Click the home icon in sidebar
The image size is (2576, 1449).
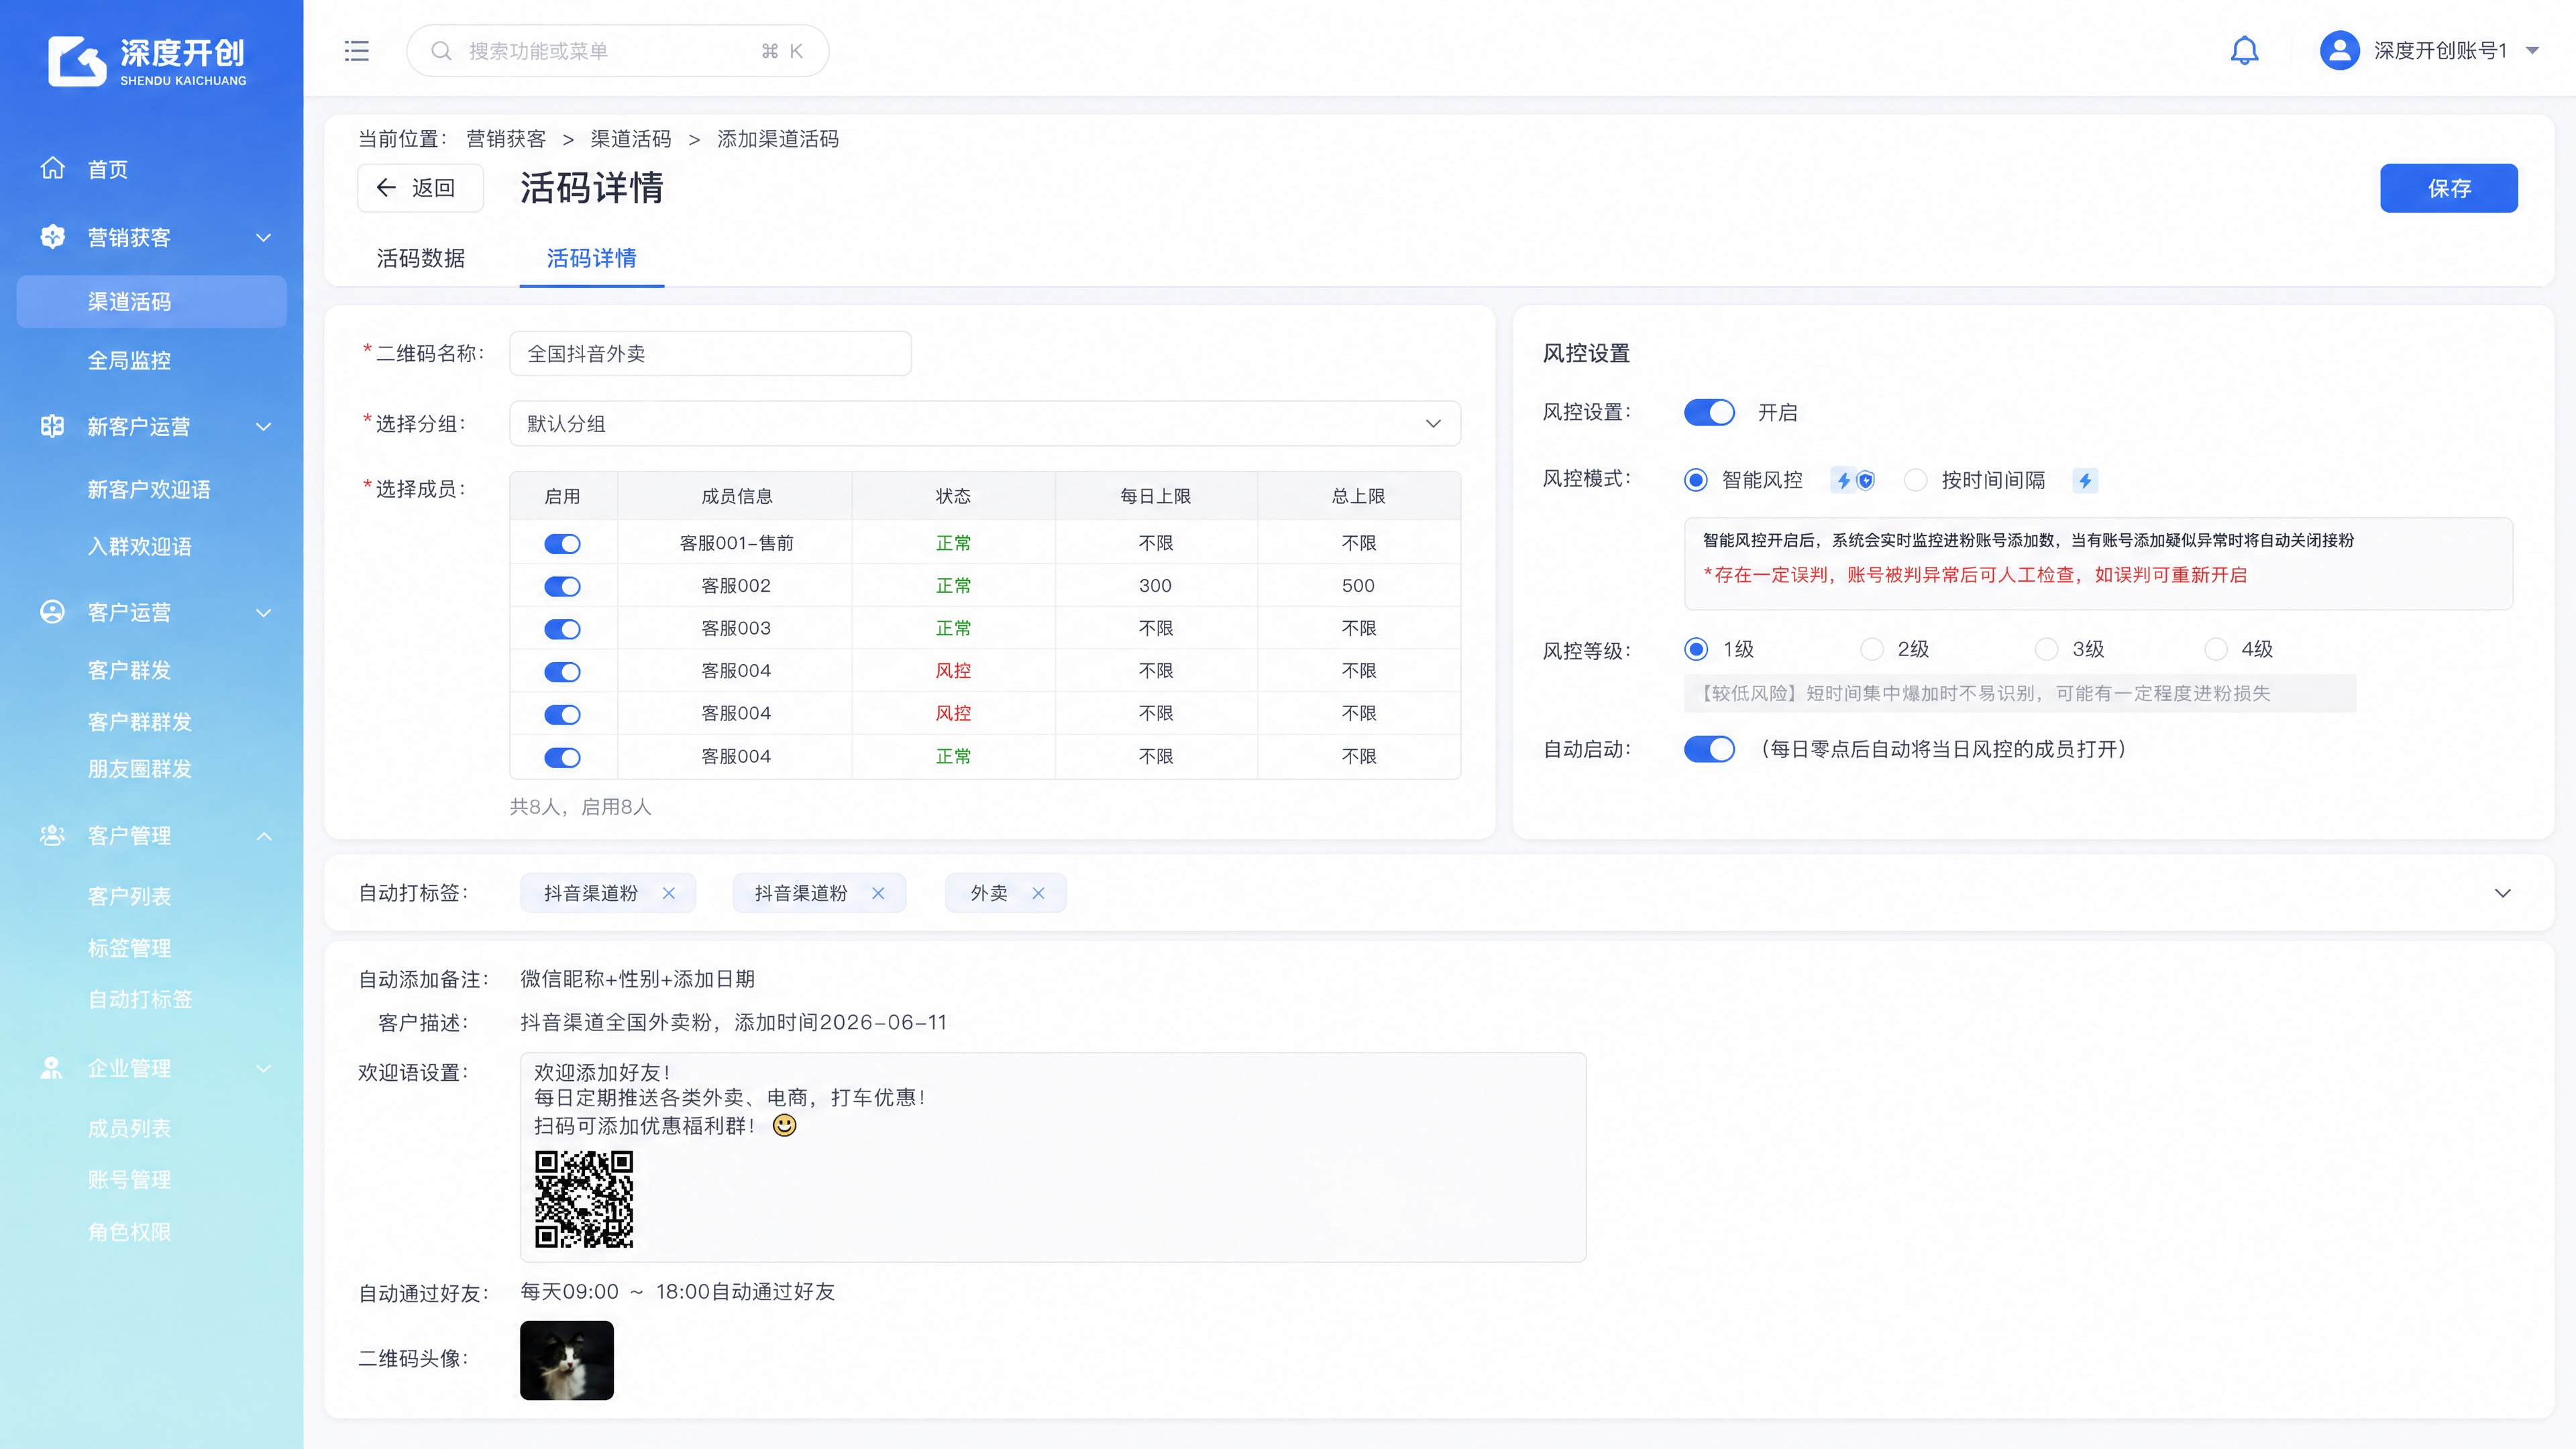[52, 168]
